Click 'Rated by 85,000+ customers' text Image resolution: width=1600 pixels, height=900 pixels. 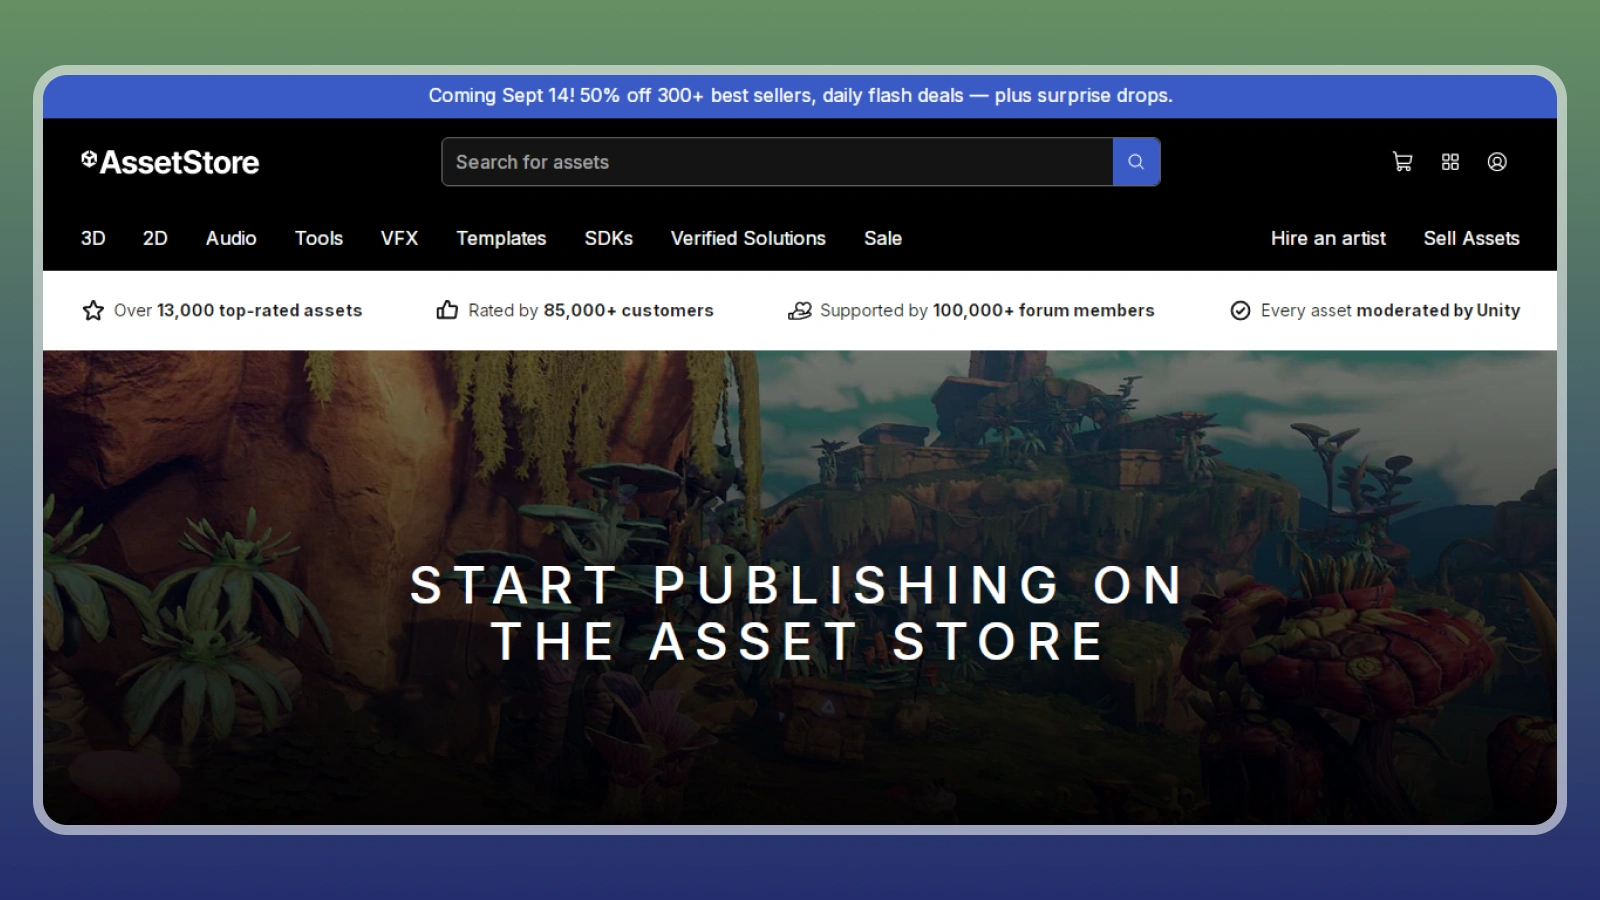click(x=591, y=310)
